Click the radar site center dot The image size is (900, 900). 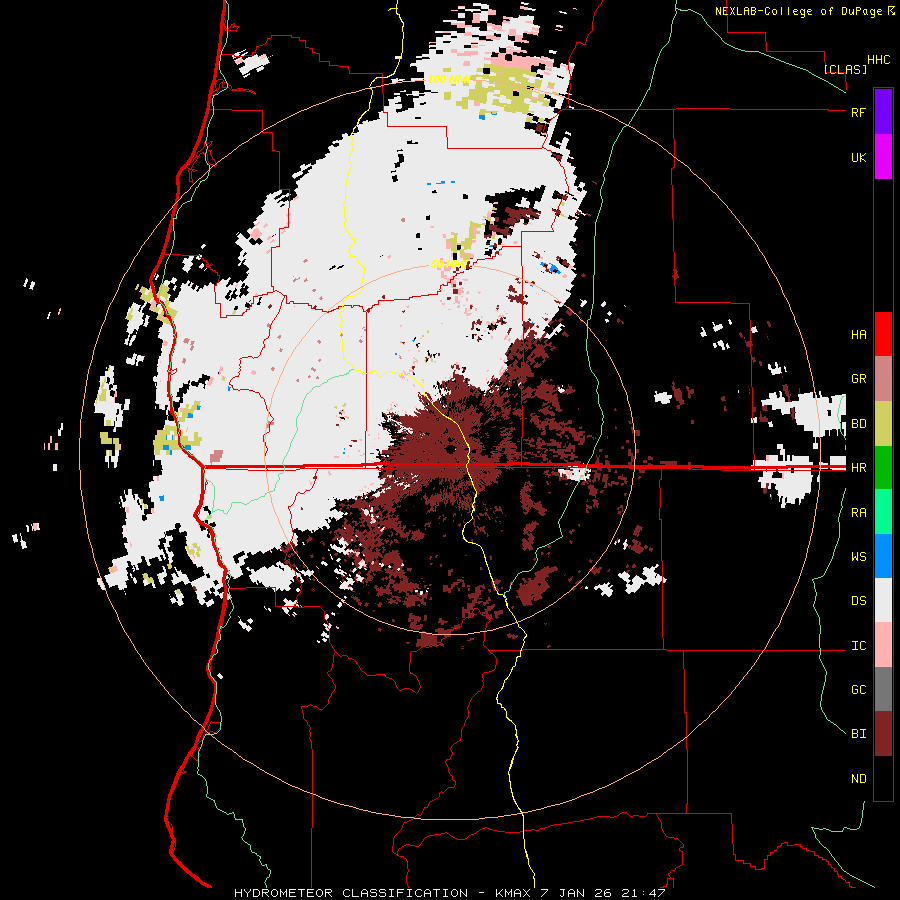tap(450, 449)
